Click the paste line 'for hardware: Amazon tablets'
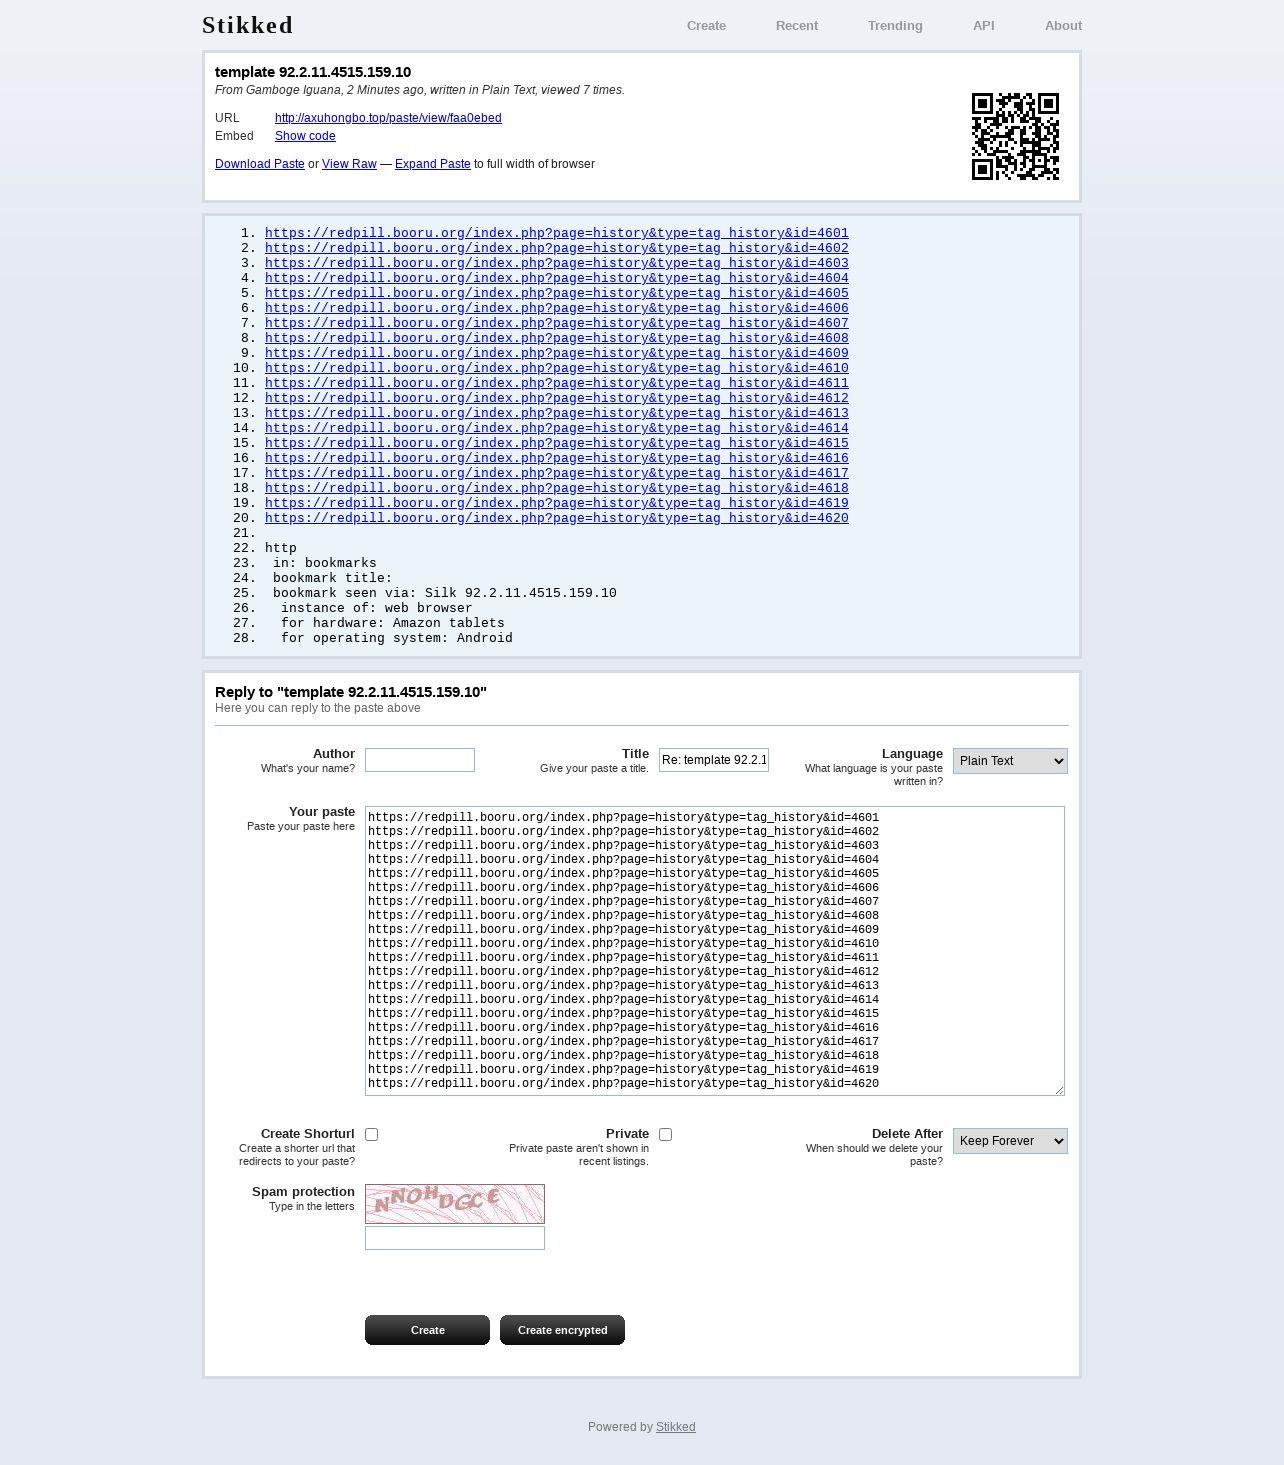The image size is (1284, 1465). tap(393, 623)
